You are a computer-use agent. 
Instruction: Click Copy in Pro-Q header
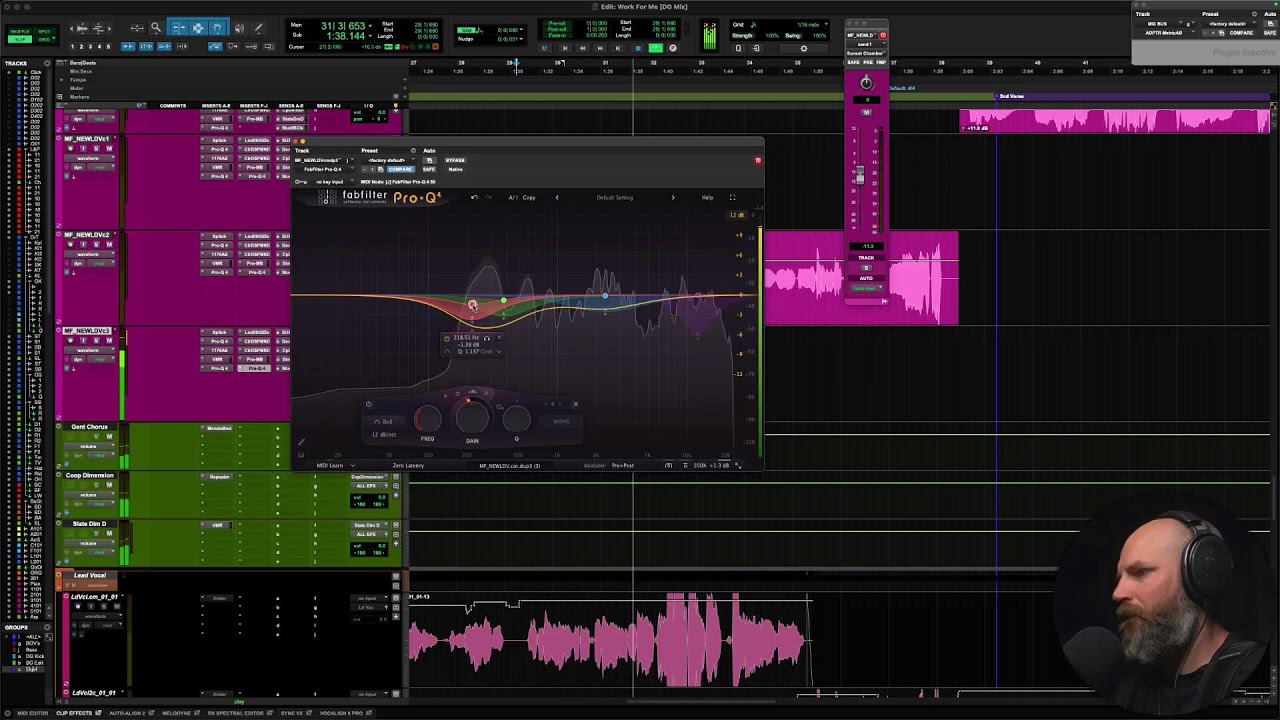[x=529, y=197]
